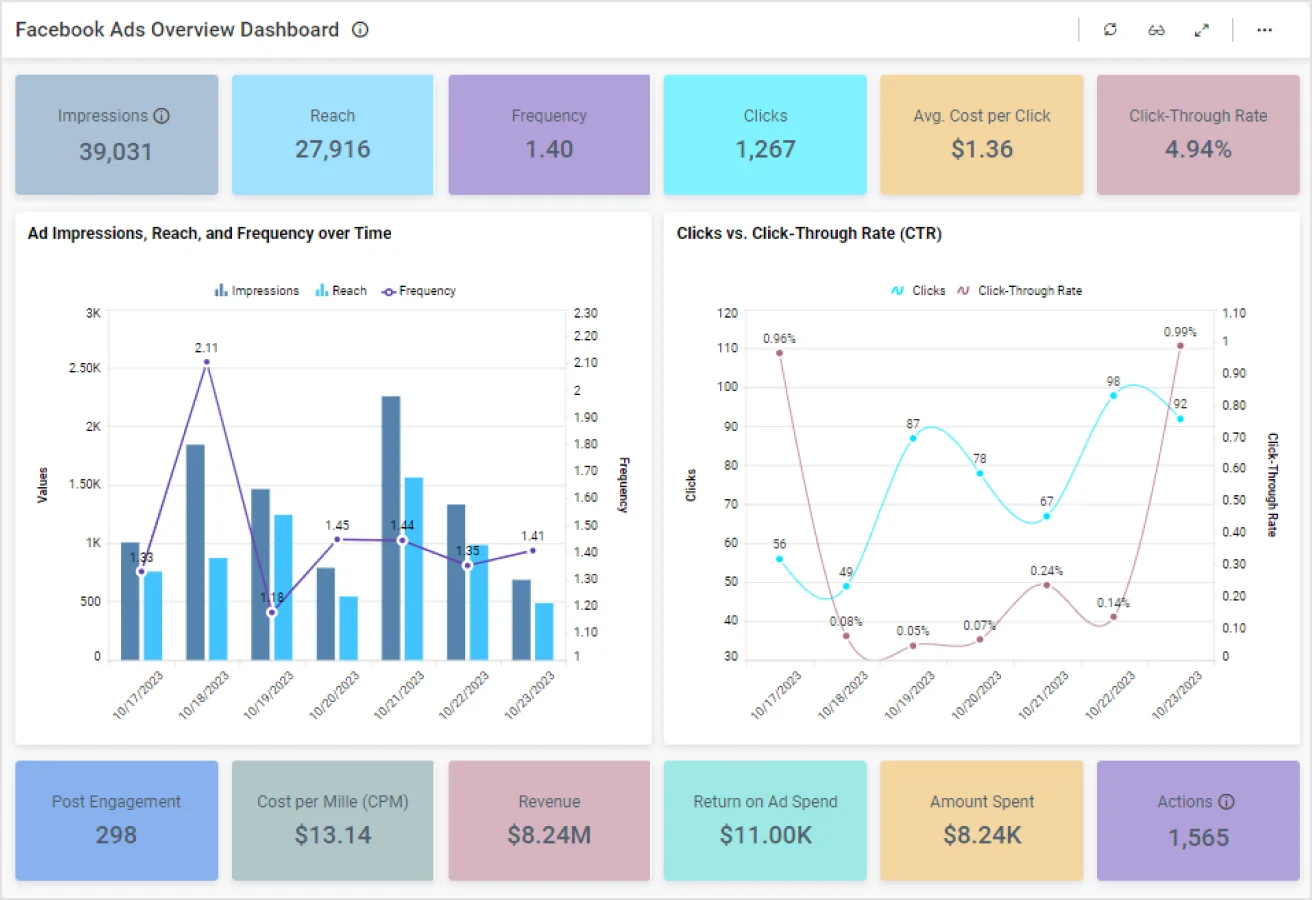
Task: Select the Avg. Cost per Click card
Action: pyautogui.click(x=981, y=135)
